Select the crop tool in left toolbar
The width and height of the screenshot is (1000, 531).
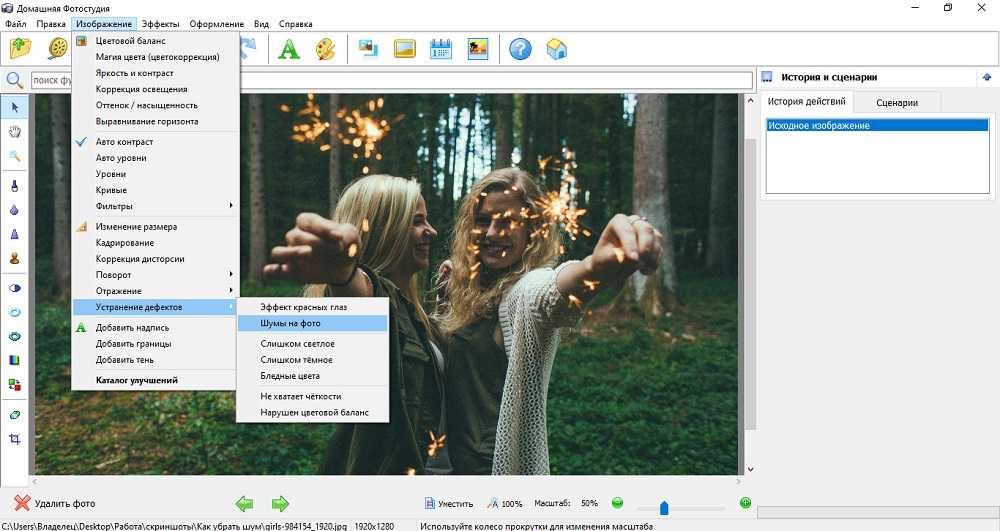tap(15, 439)
